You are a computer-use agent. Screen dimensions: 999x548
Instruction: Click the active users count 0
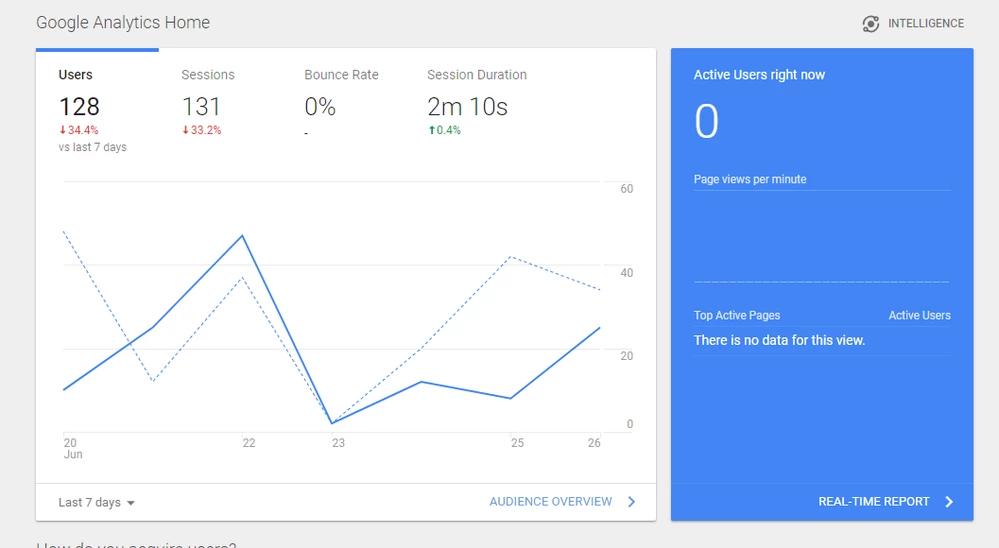[x=706, y=121]
